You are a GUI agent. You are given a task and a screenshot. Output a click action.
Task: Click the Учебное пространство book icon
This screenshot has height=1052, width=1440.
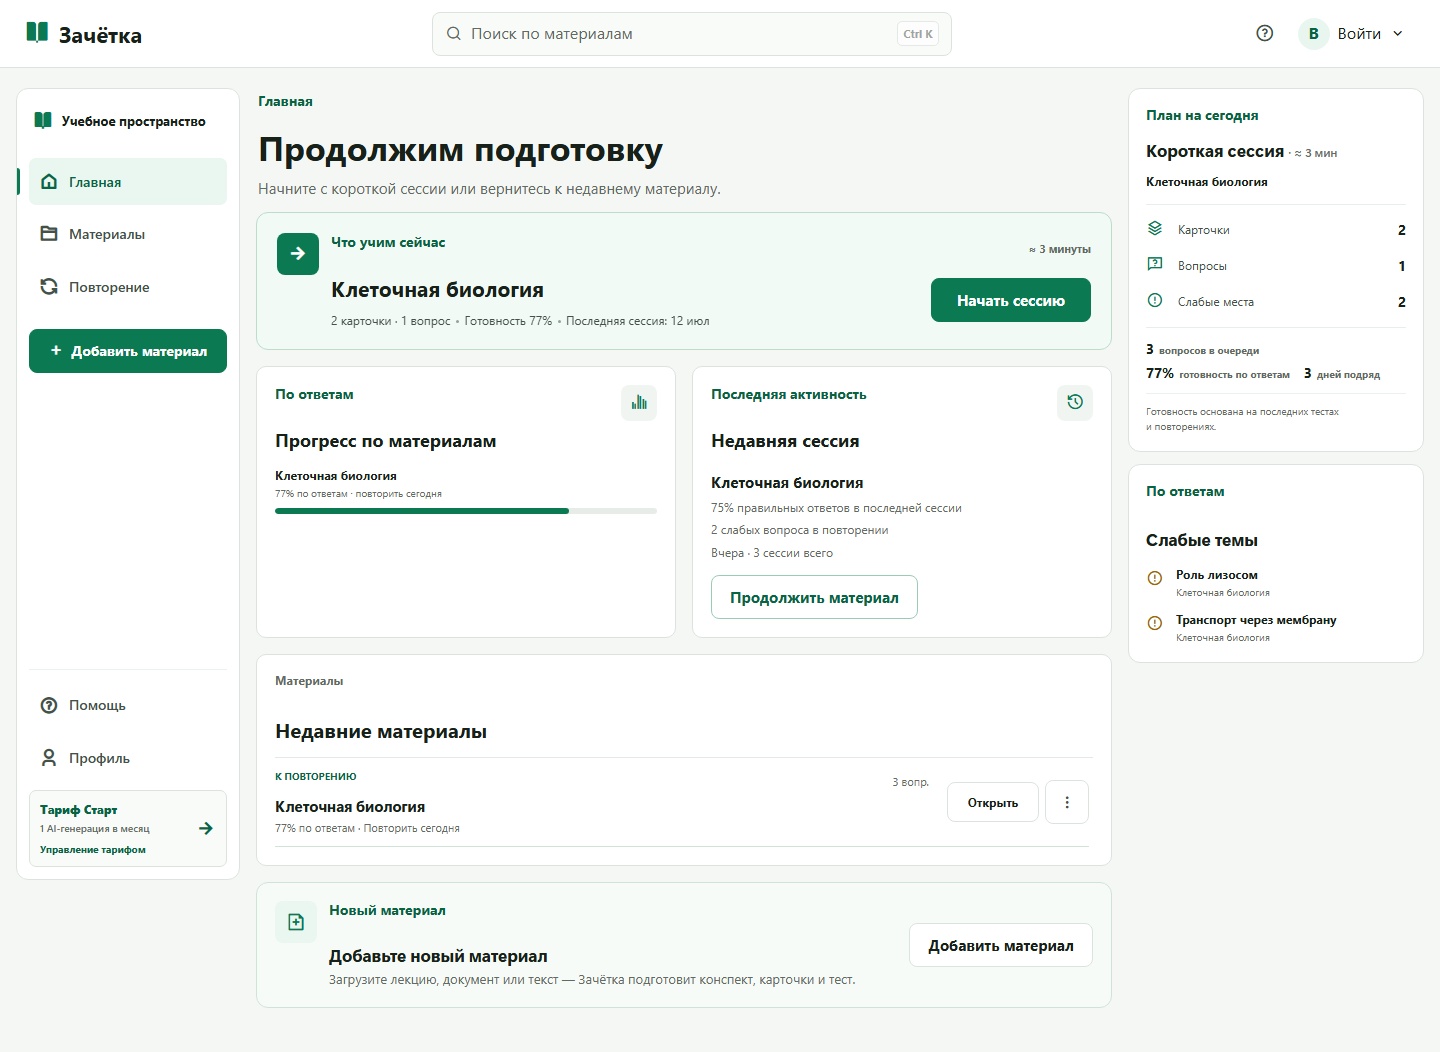(x=43, y=121)
